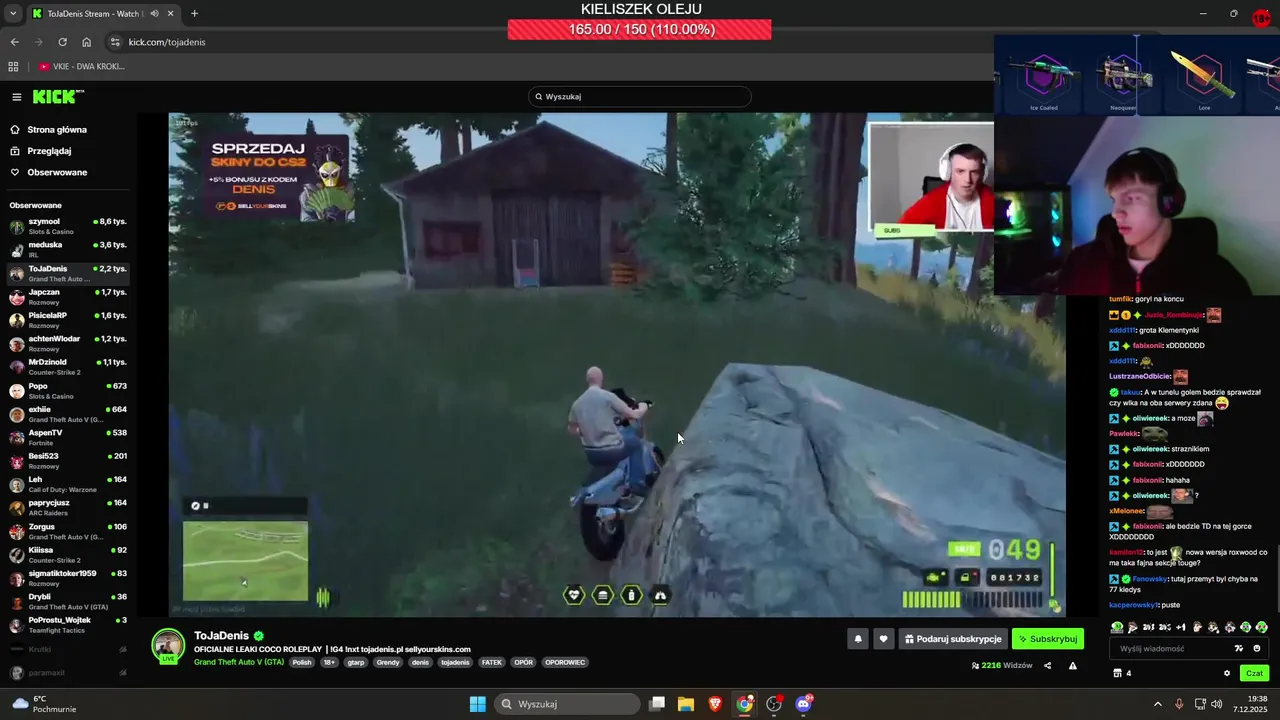Toggle stream notifications bell
The image size is (1280, 720).
click(x=857, y=639)
